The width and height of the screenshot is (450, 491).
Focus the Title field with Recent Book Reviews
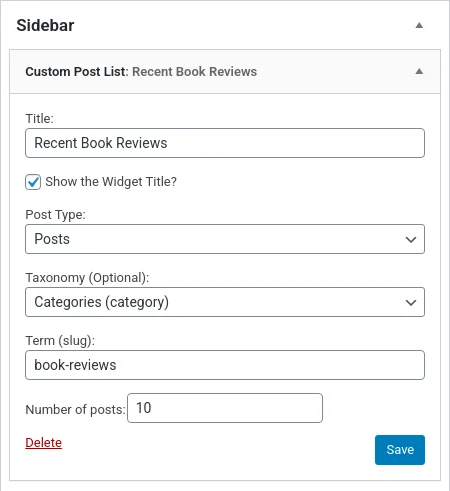point(225,143)
